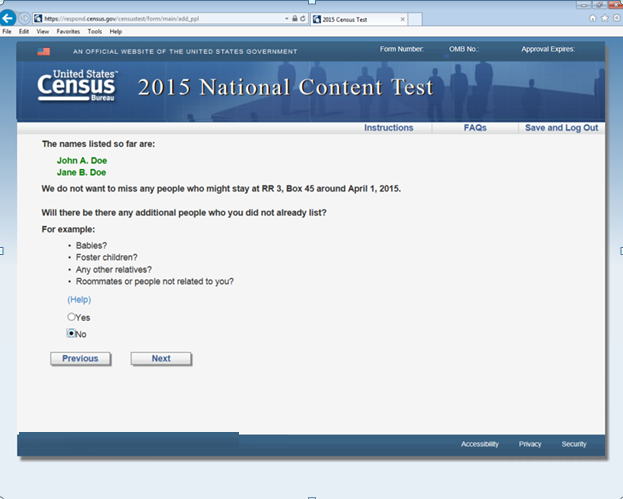Click the browser Forward arrow button
Screen dimensions: 623x499
pos(24,18)
